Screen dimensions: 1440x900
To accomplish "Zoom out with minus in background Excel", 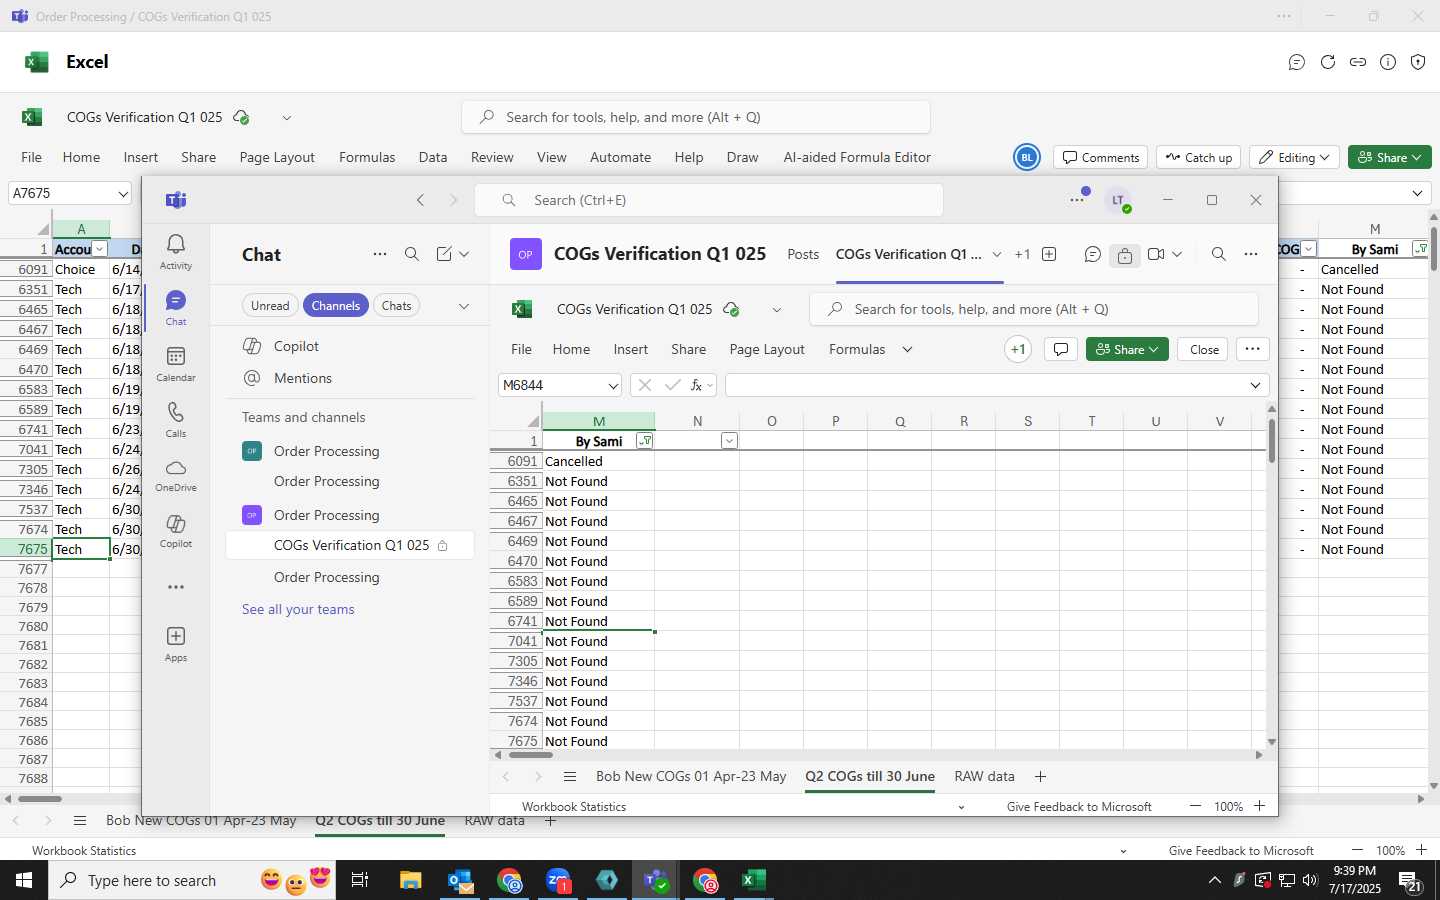I will (x=1357, y=850).
